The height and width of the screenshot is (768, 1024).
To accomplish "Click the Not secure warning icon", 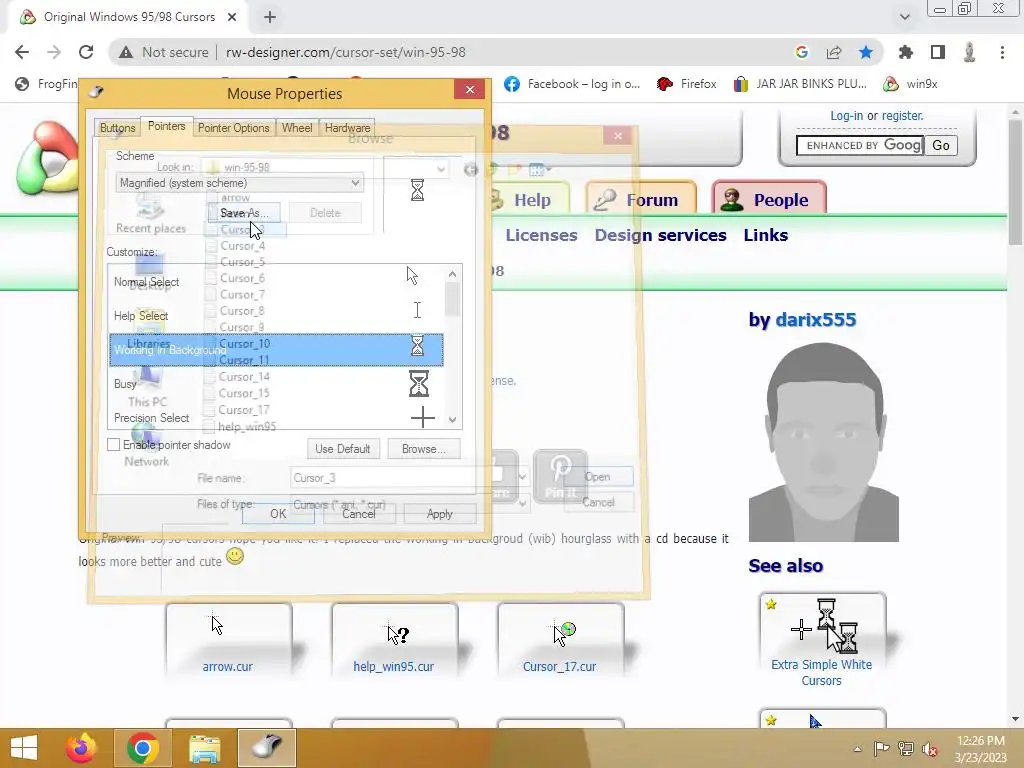I will 126,52.
